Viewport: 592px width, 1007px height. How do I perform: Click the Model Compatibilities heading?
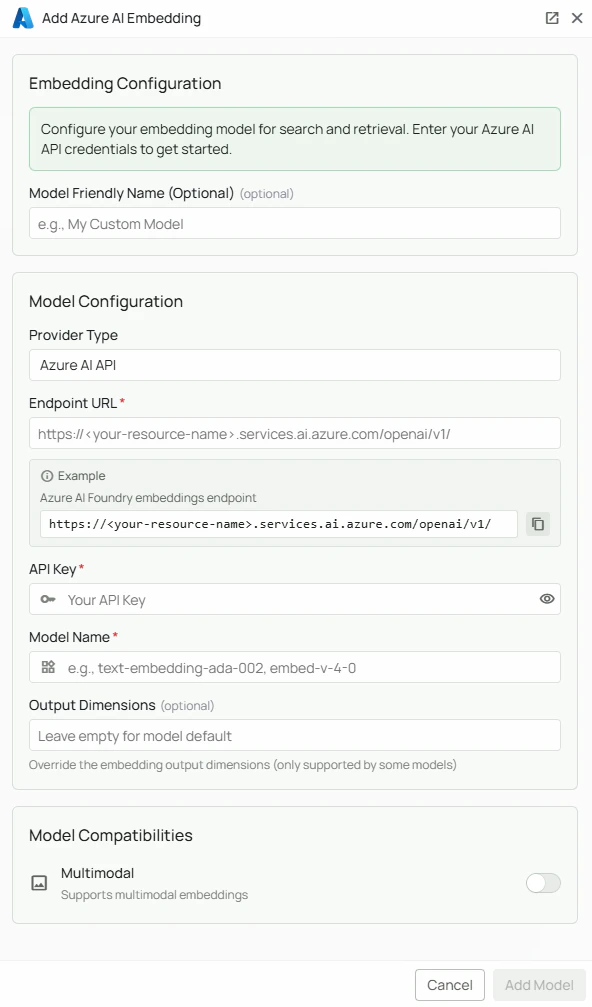(x=110, y=836)
